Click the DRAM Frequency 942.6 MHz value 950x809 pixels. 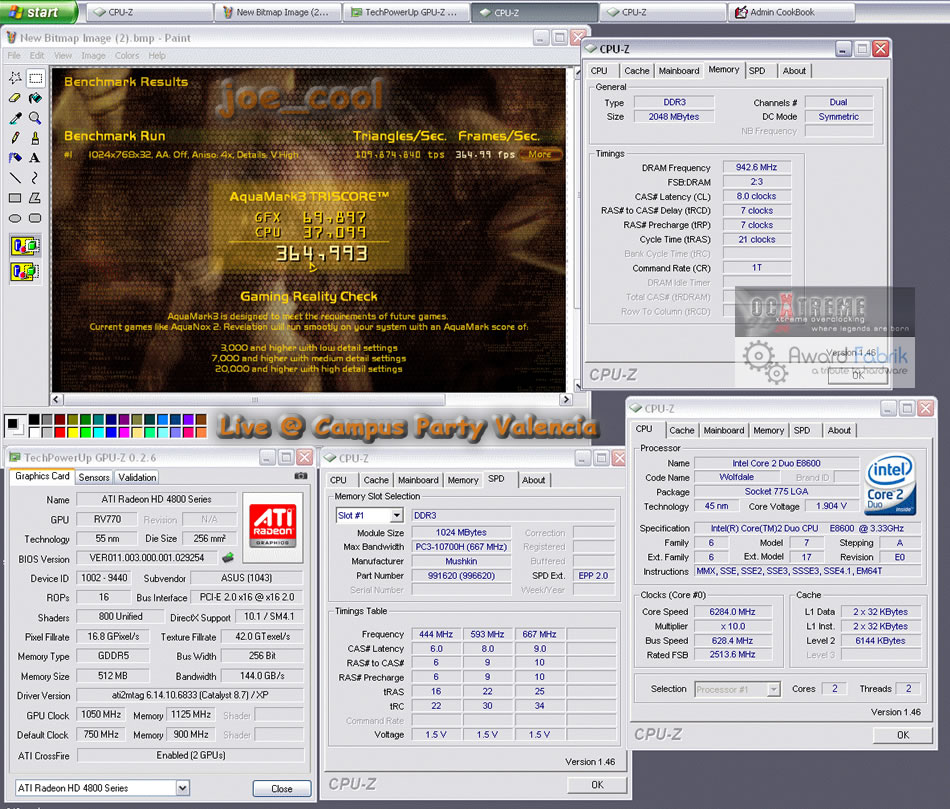pos(756,167)
